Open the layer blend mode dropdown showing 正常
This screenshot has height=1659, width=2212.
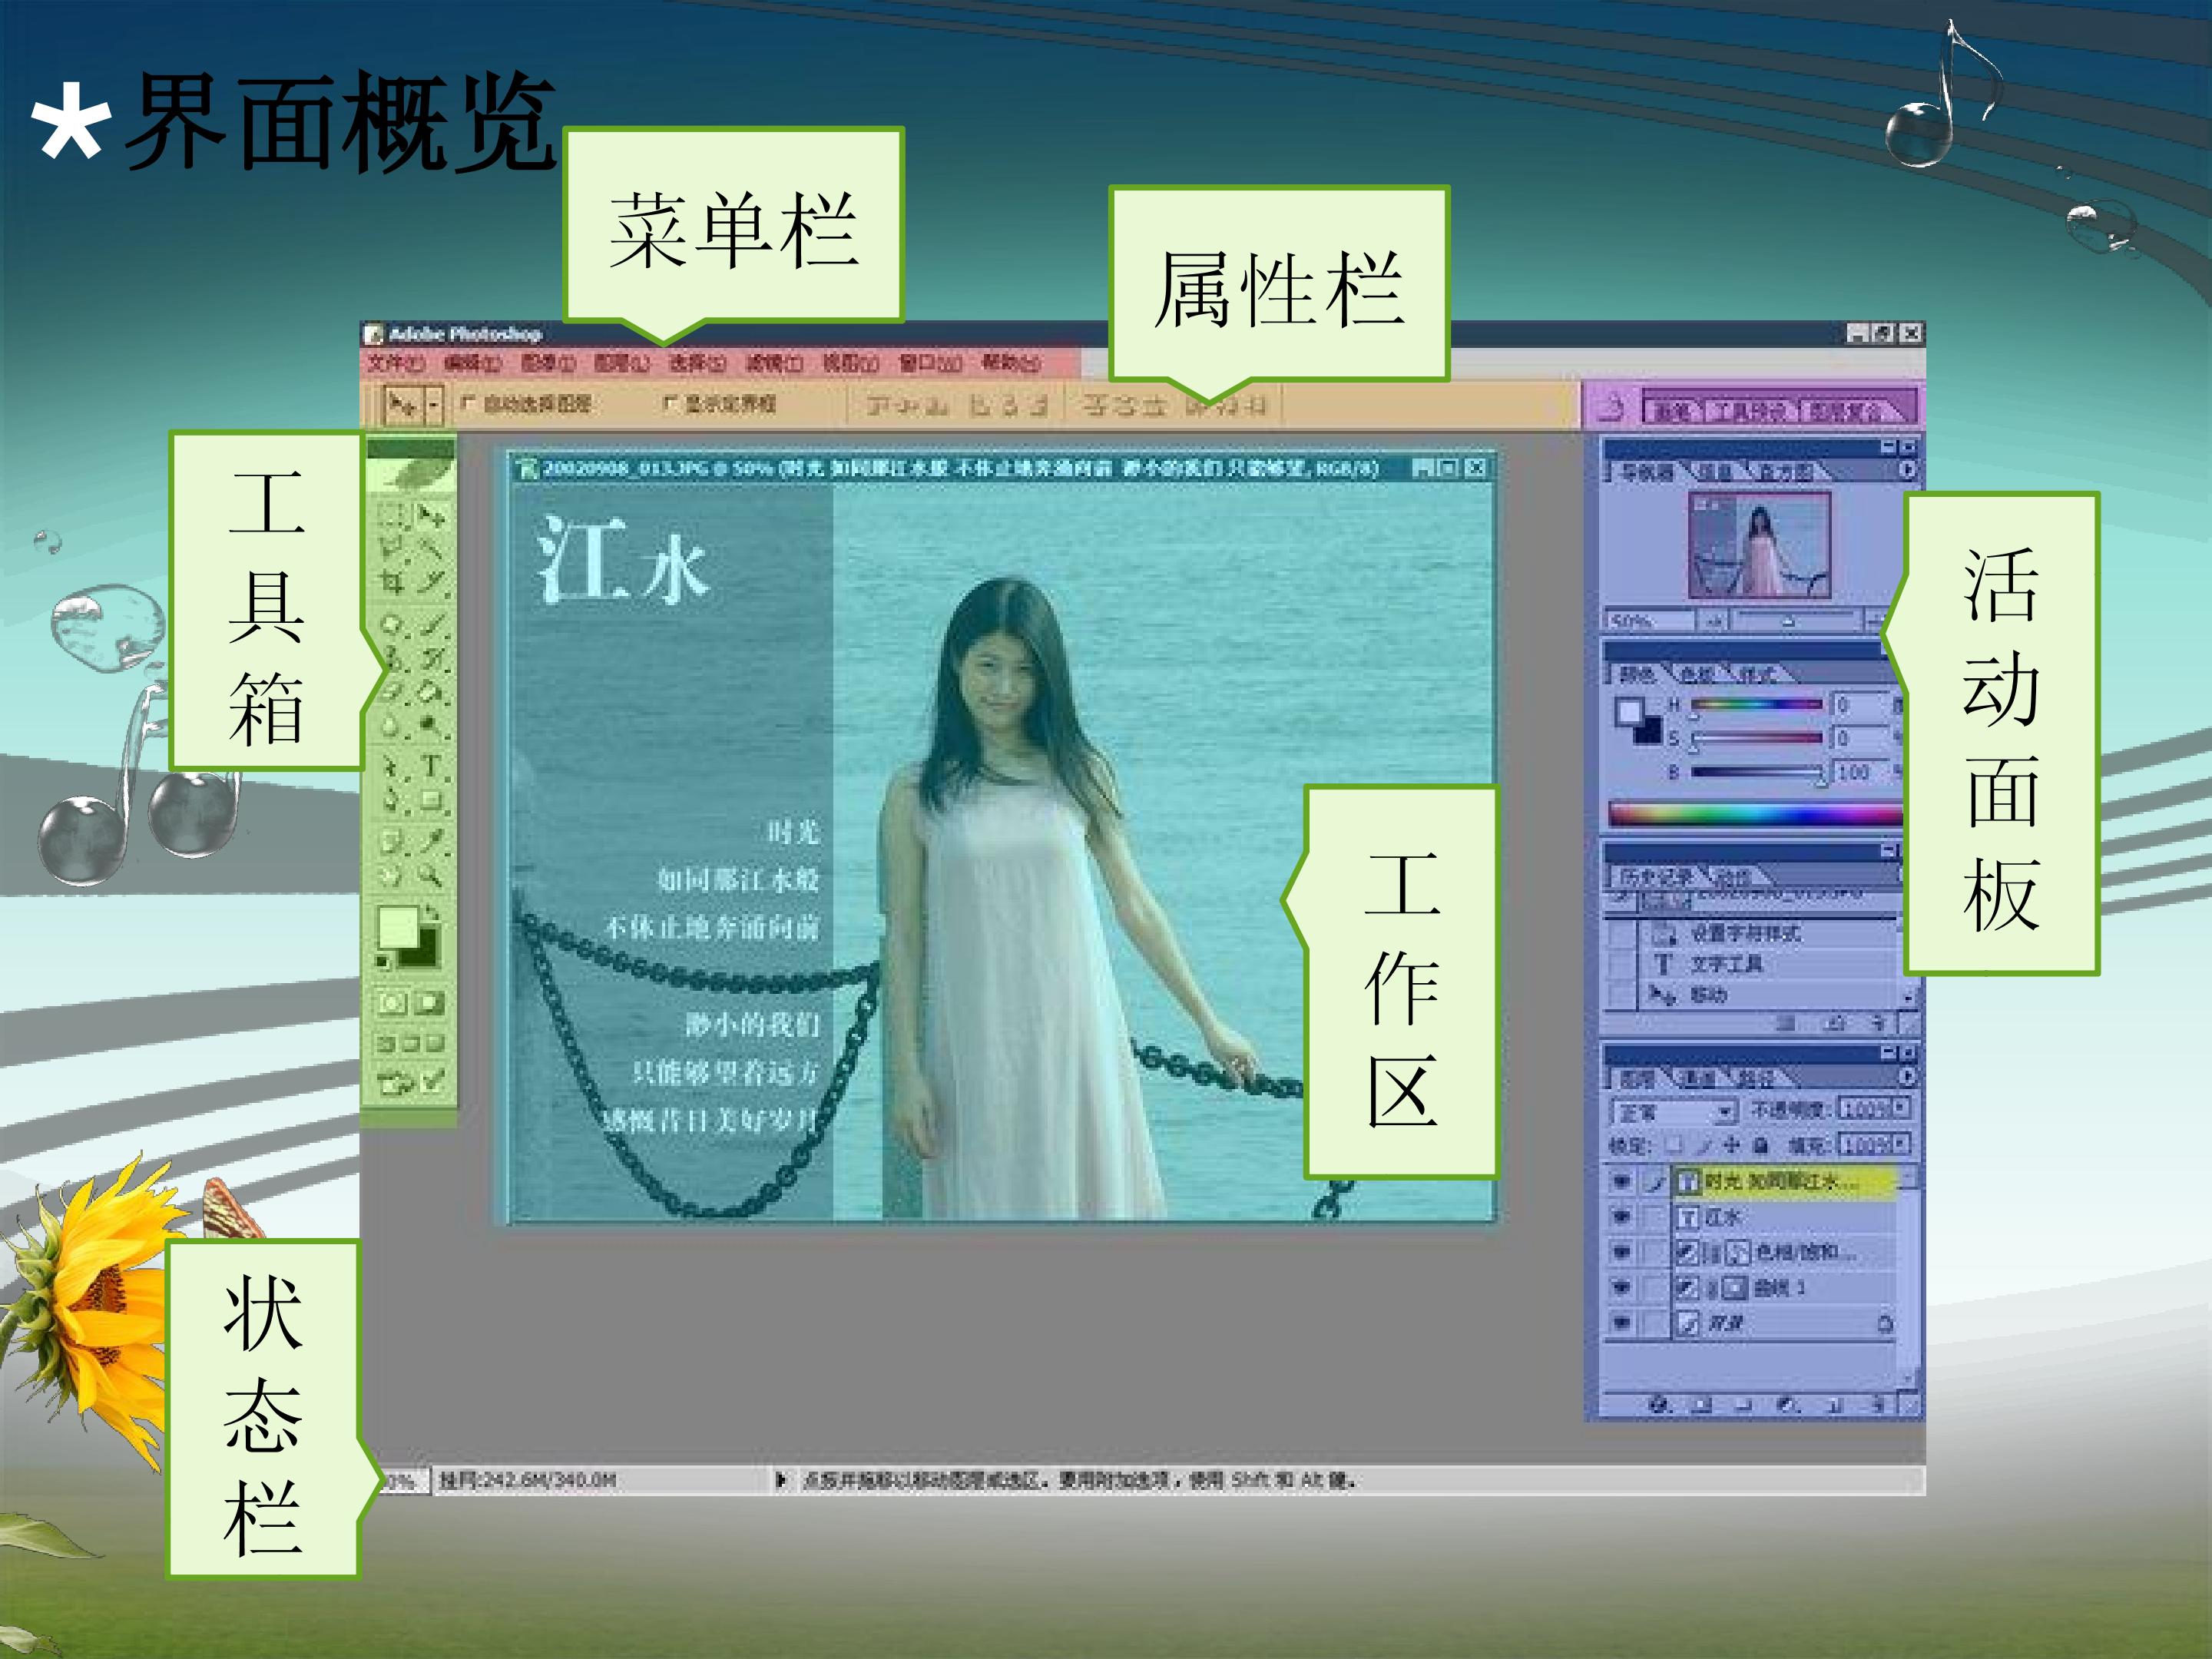click(x=1674, y=1112)
